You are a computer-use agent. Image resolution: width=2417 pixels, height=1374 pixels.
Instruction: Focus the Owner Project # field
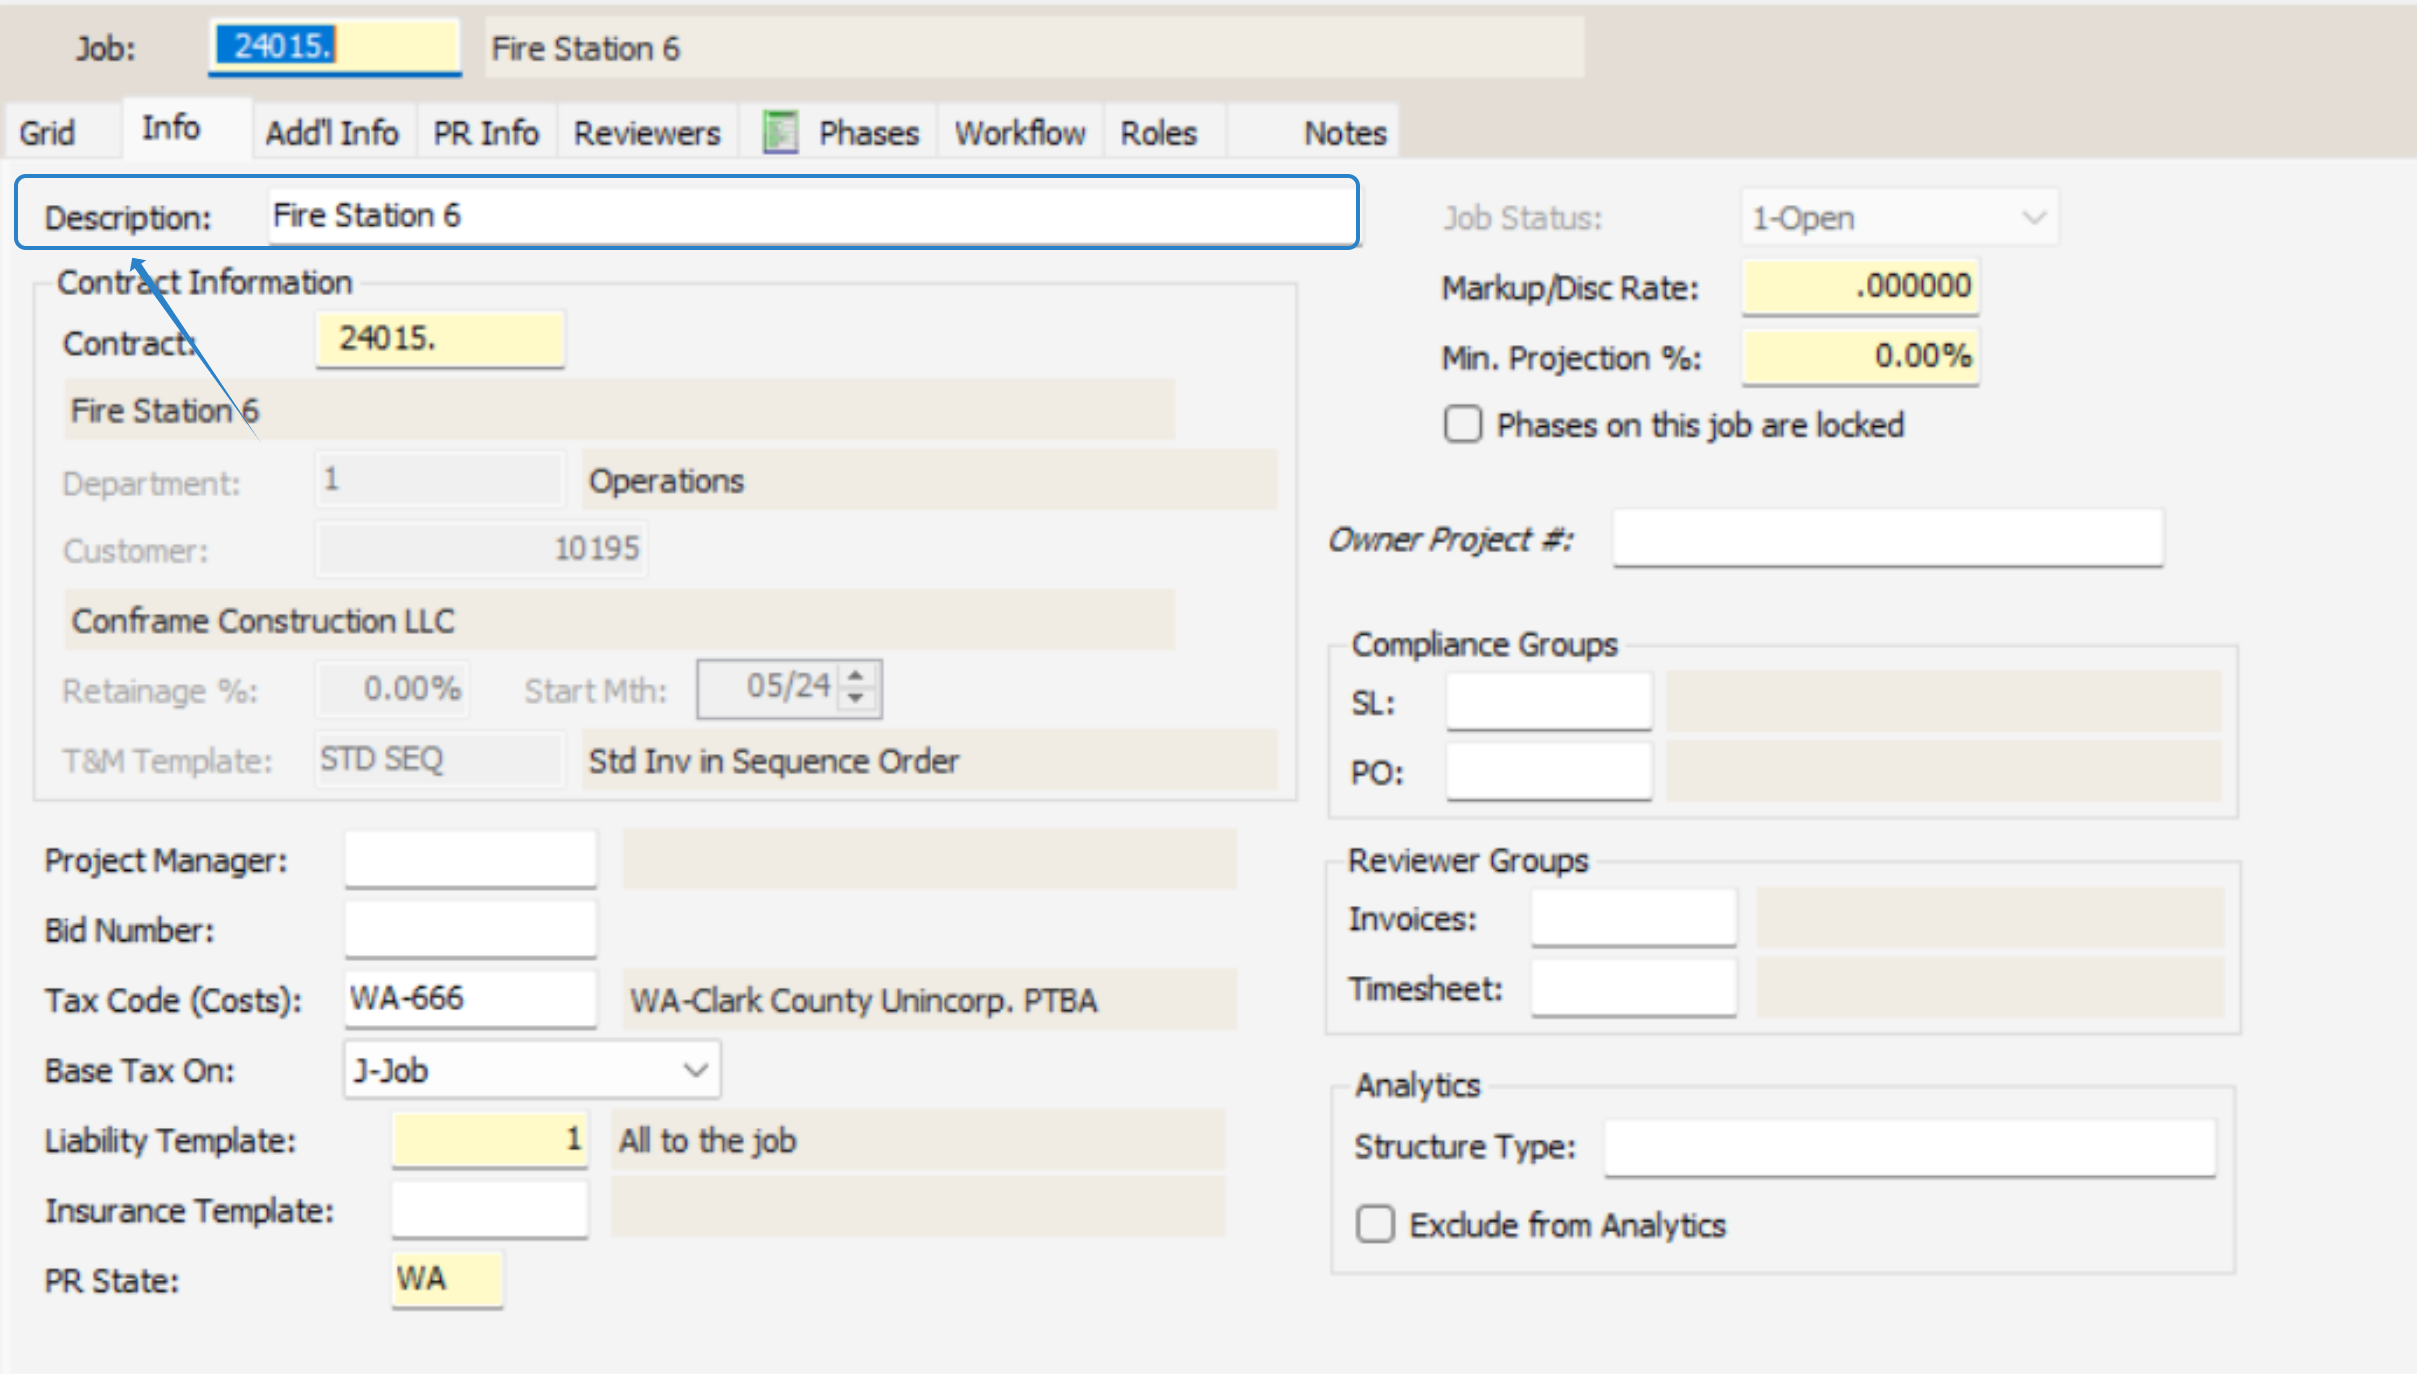(1887, 539)
